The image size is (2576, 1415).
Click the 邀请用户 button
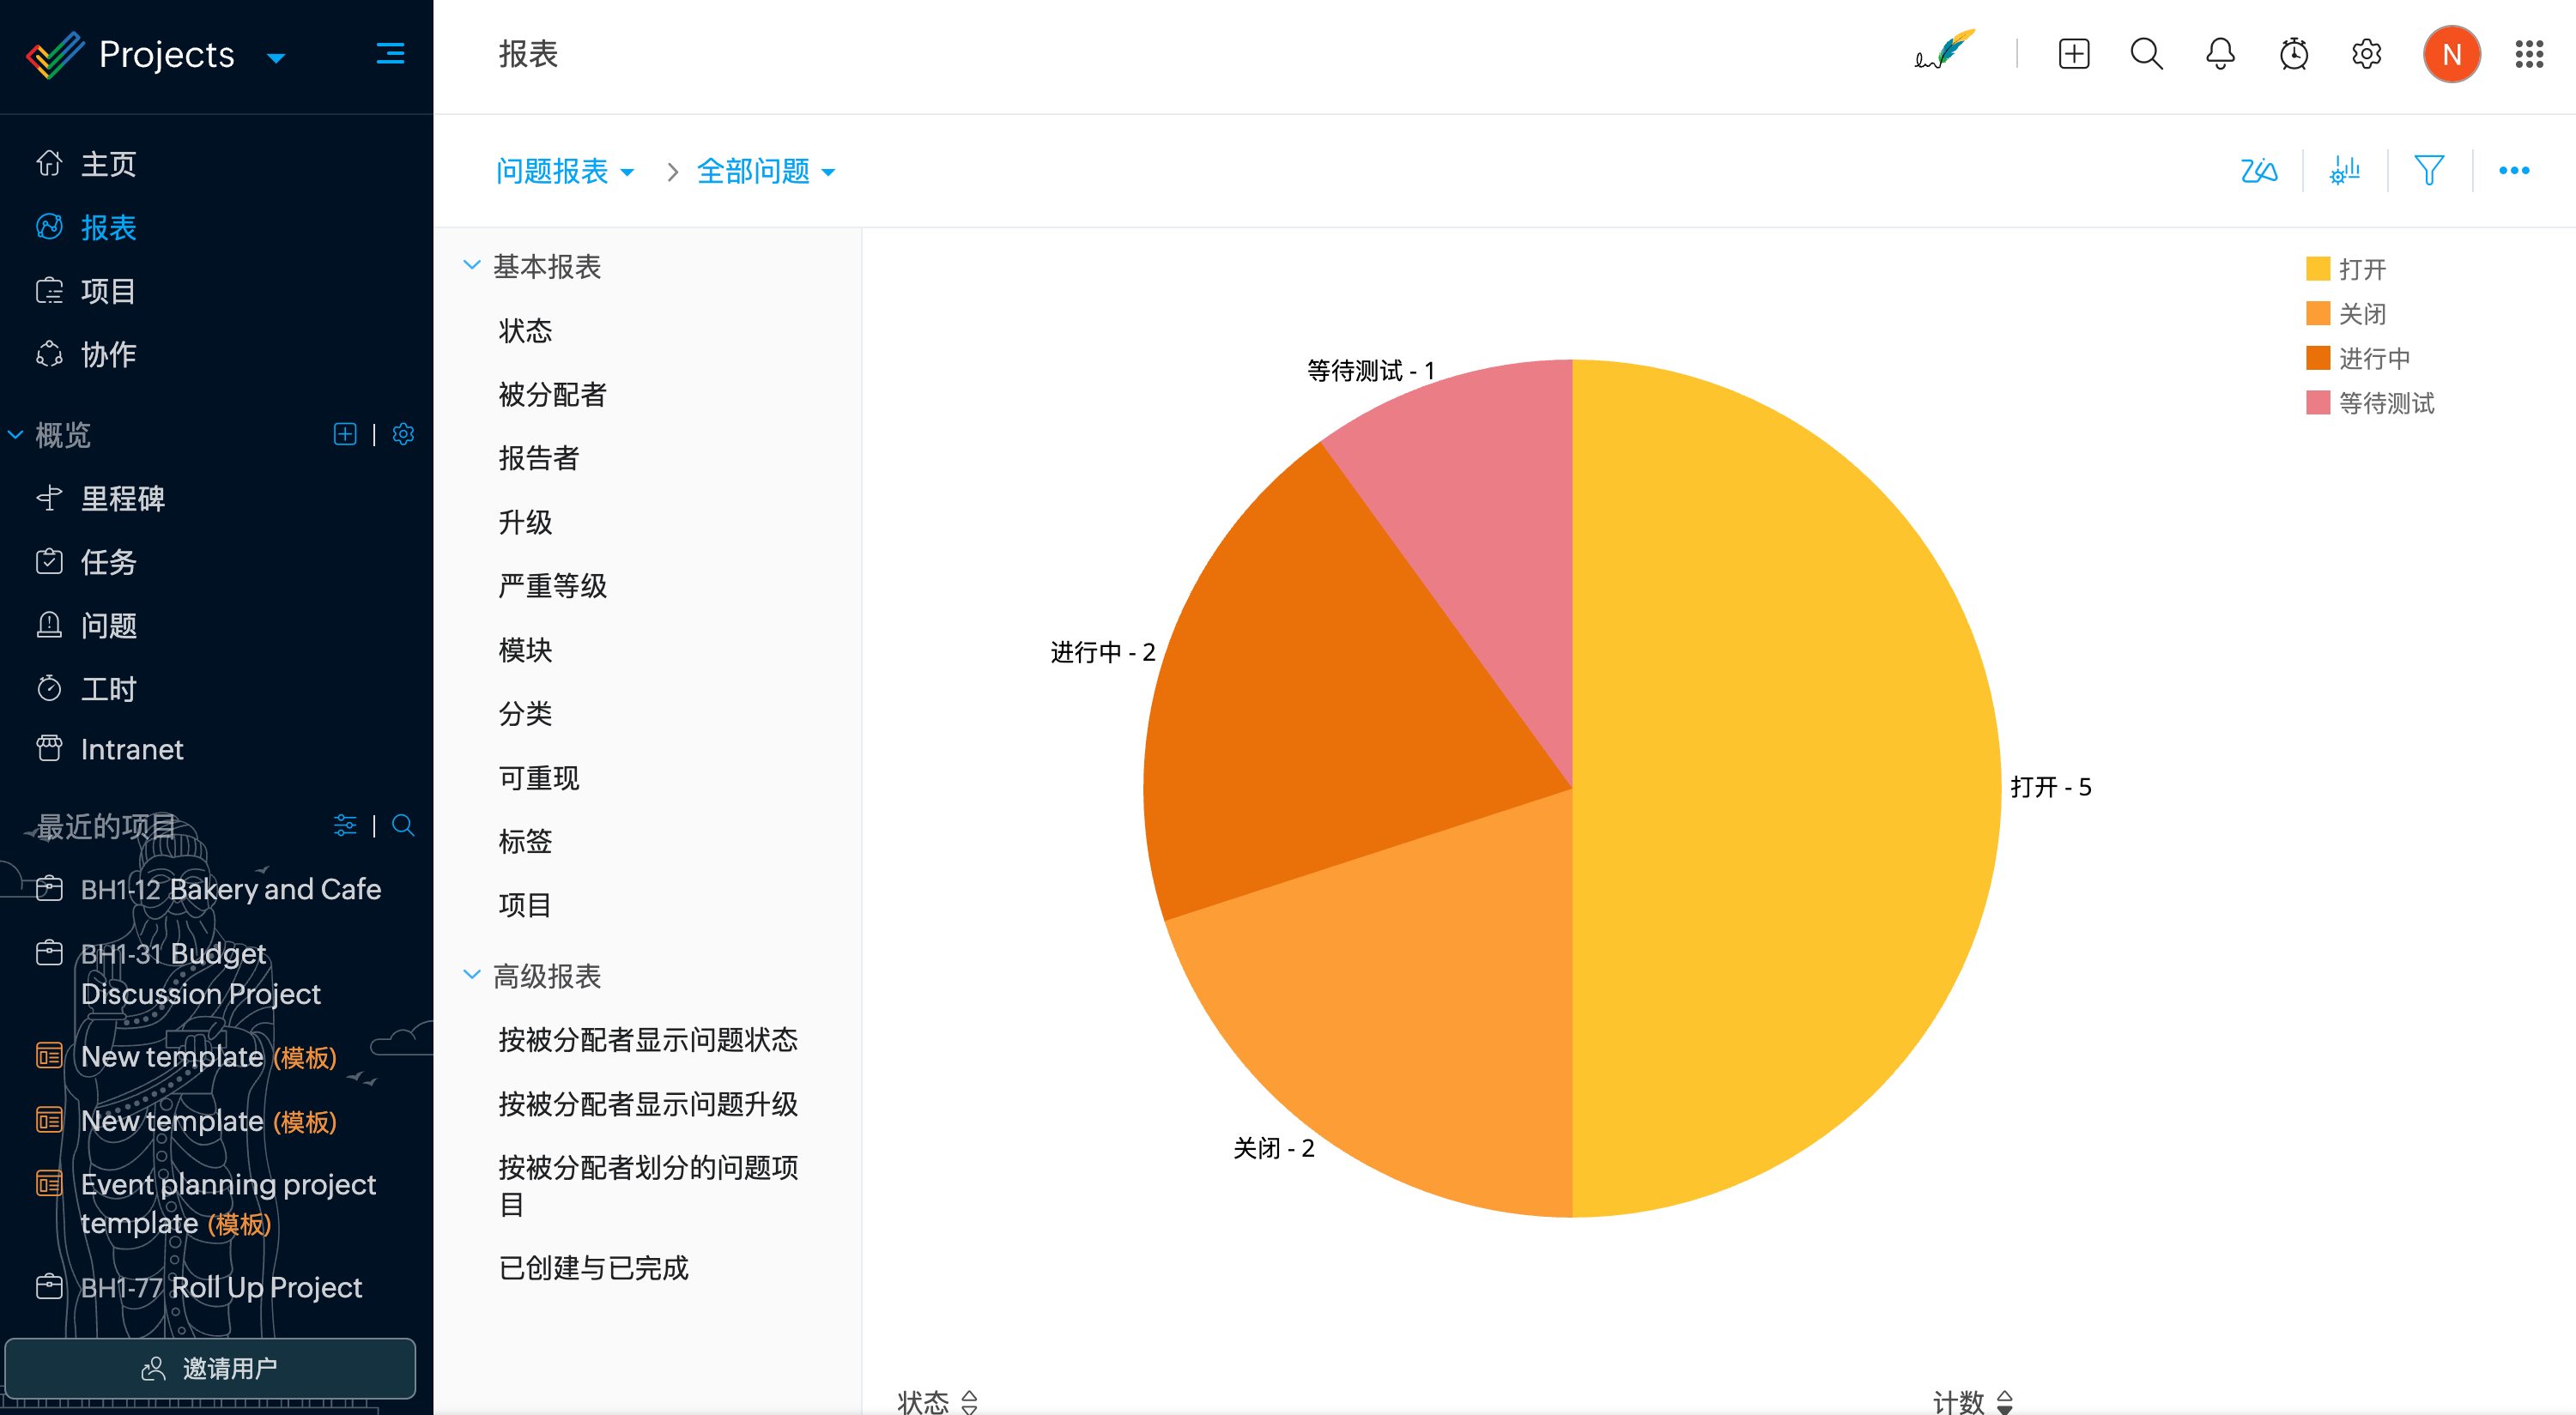tap(210, 1367)
